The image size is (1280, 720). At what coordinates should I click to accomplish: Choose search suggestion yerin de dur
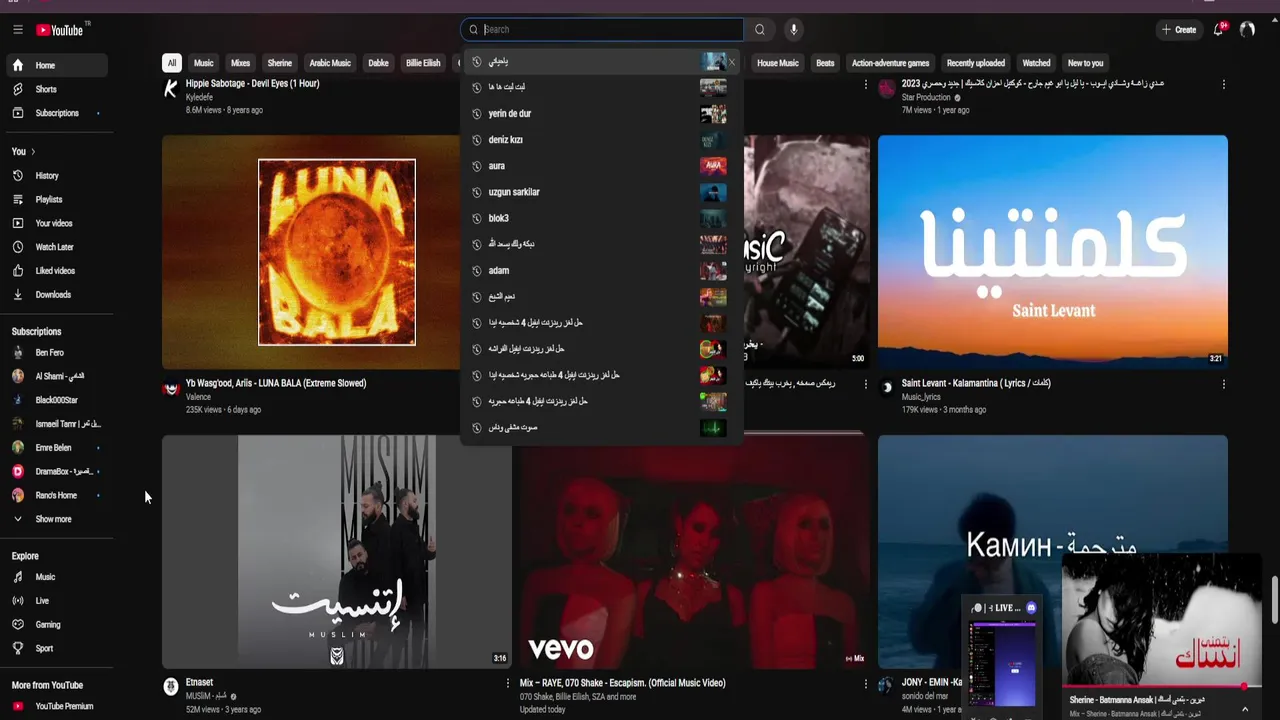601,114
